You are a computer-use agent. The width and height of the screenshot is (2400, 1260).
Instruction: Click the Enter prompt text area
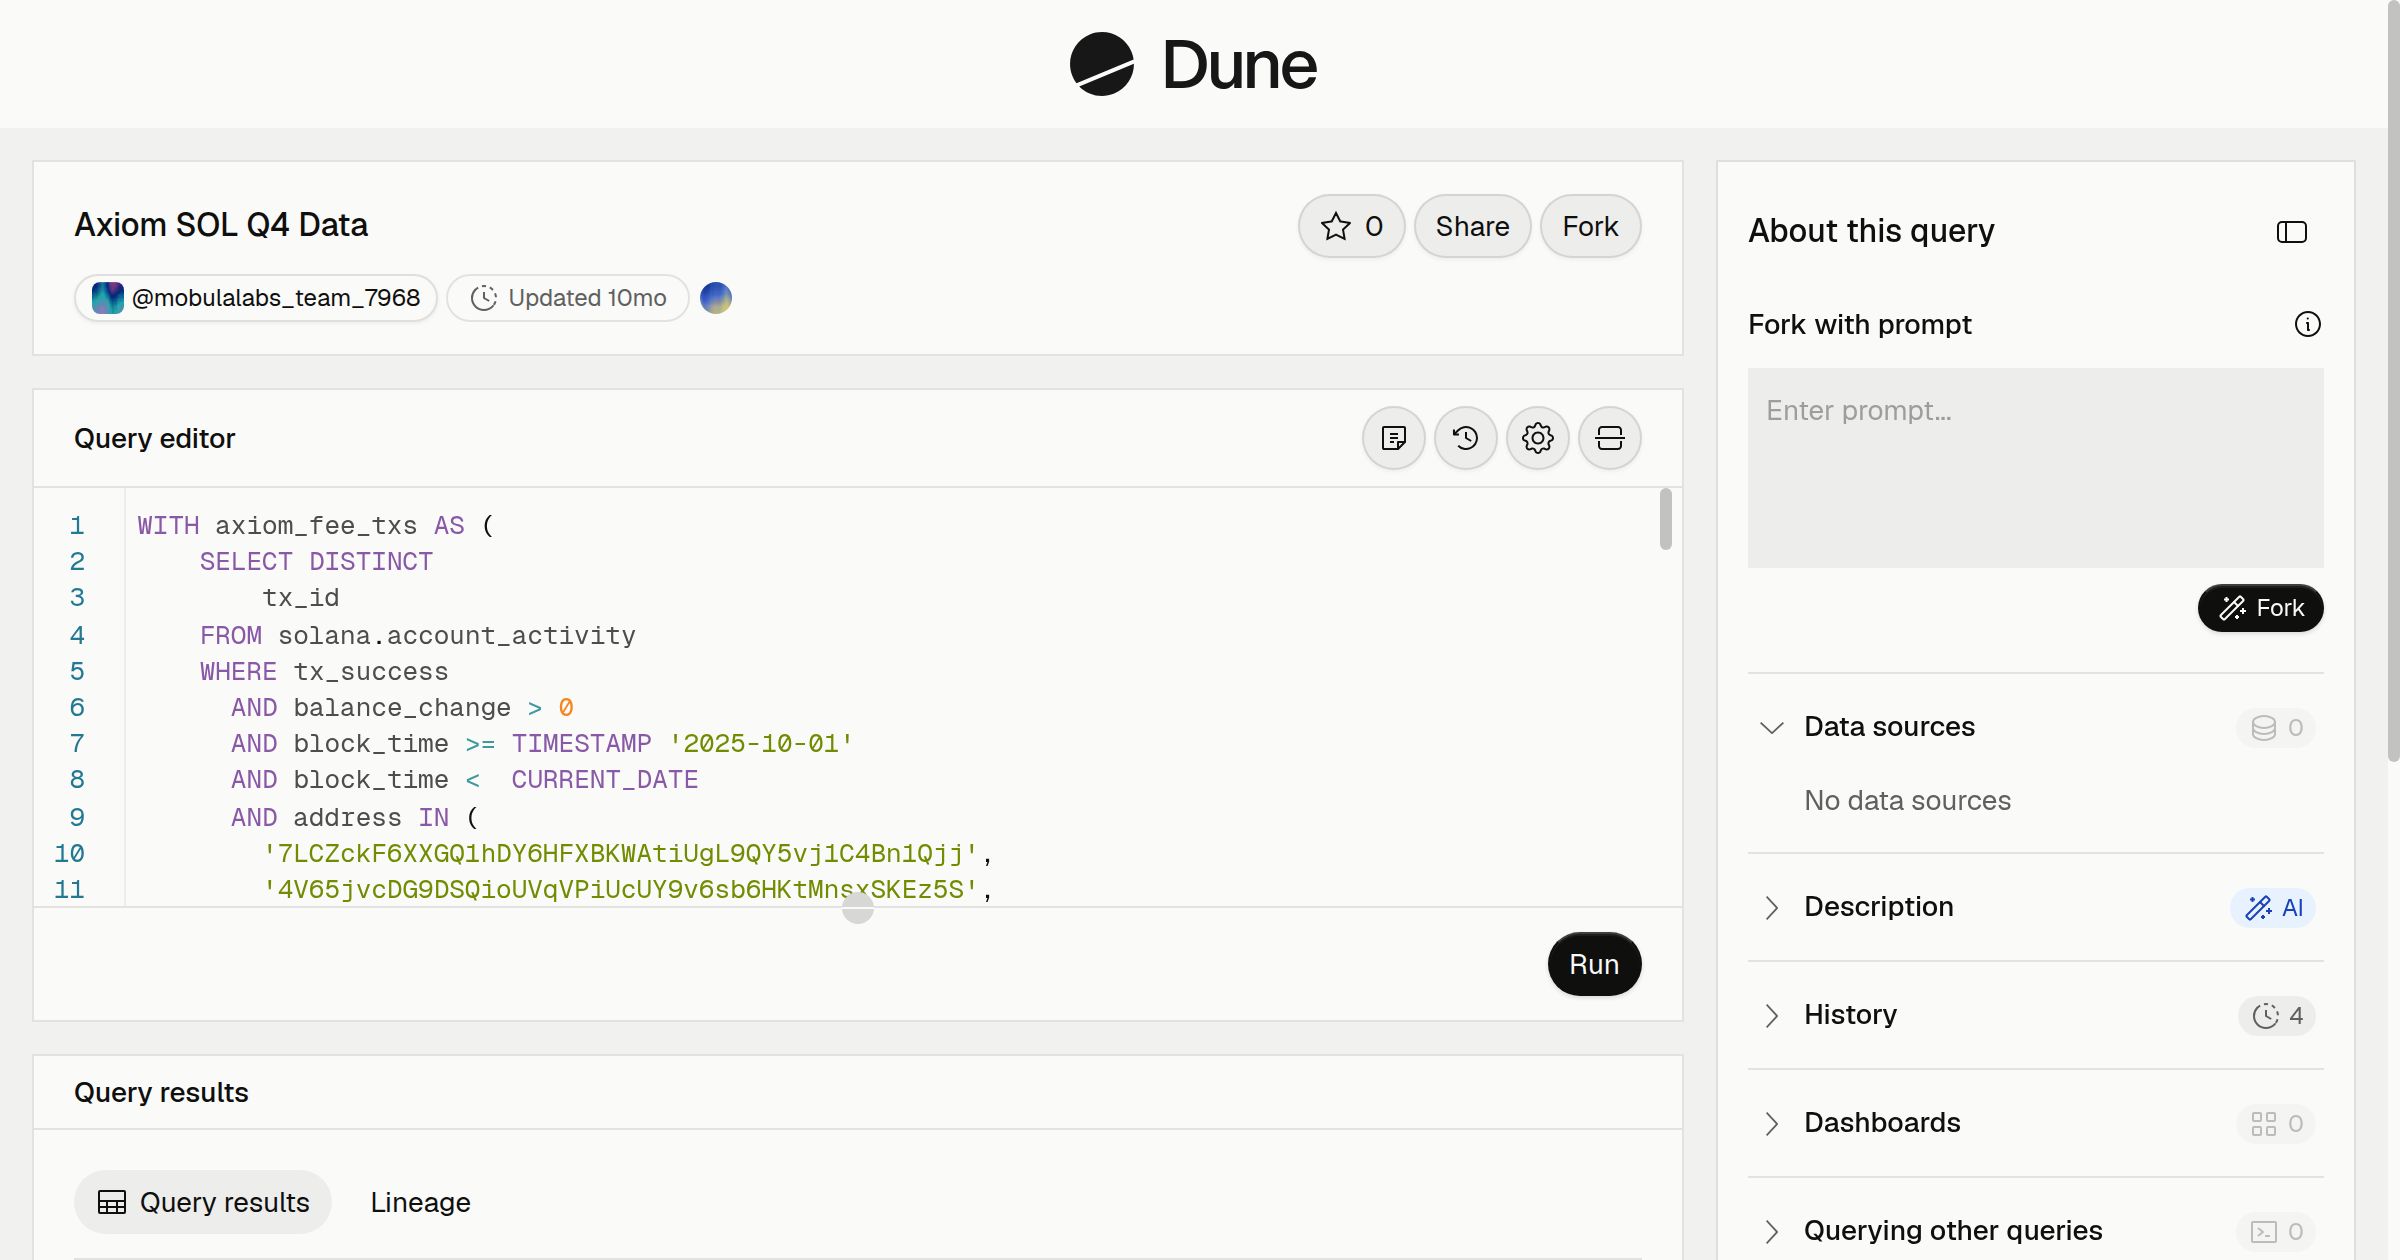[x=2035, y=468]
